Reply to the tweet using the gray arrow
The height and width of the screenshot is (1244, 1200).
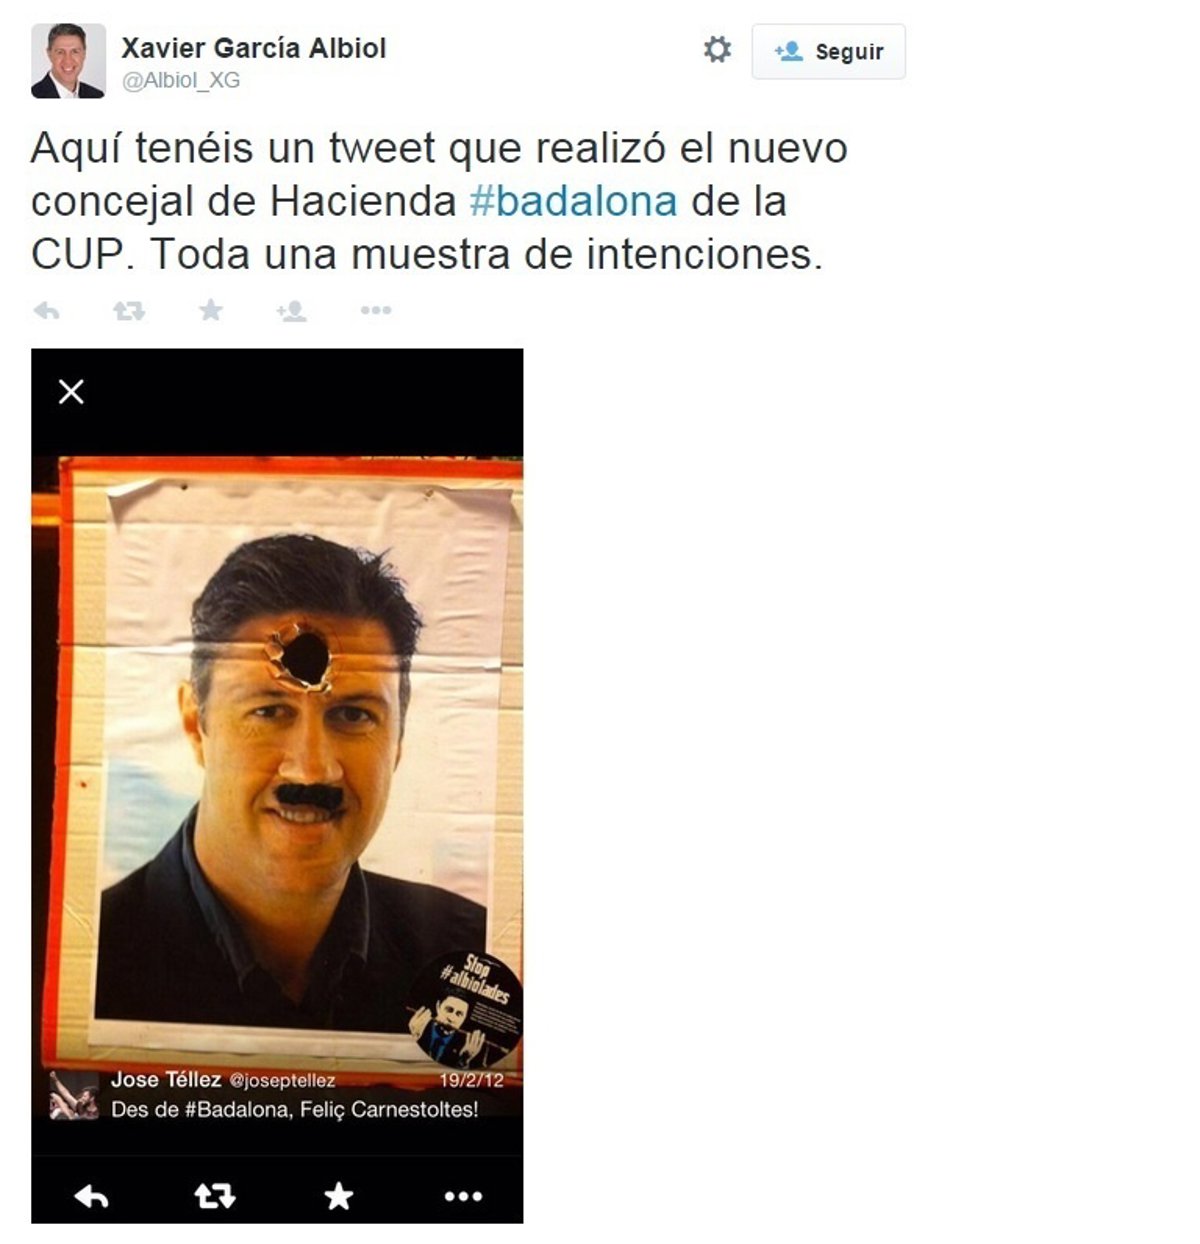[x=47, y=311]
